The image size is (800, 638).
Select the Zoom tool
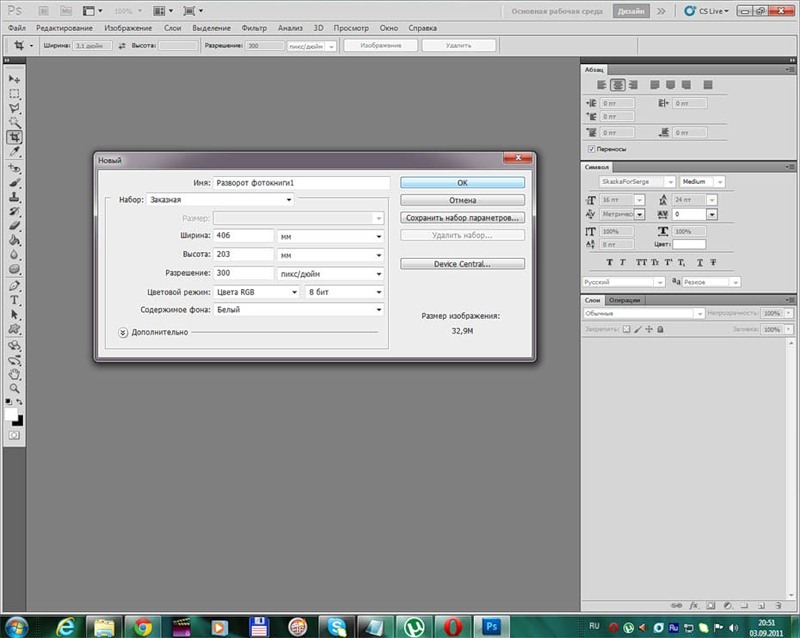click(x=14, y=388)
